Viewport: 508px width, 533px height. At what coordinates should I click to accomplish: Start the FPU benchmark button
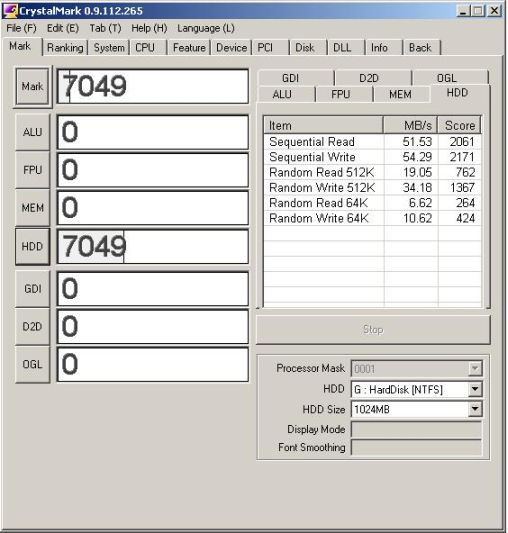click(x=33, y=170)
